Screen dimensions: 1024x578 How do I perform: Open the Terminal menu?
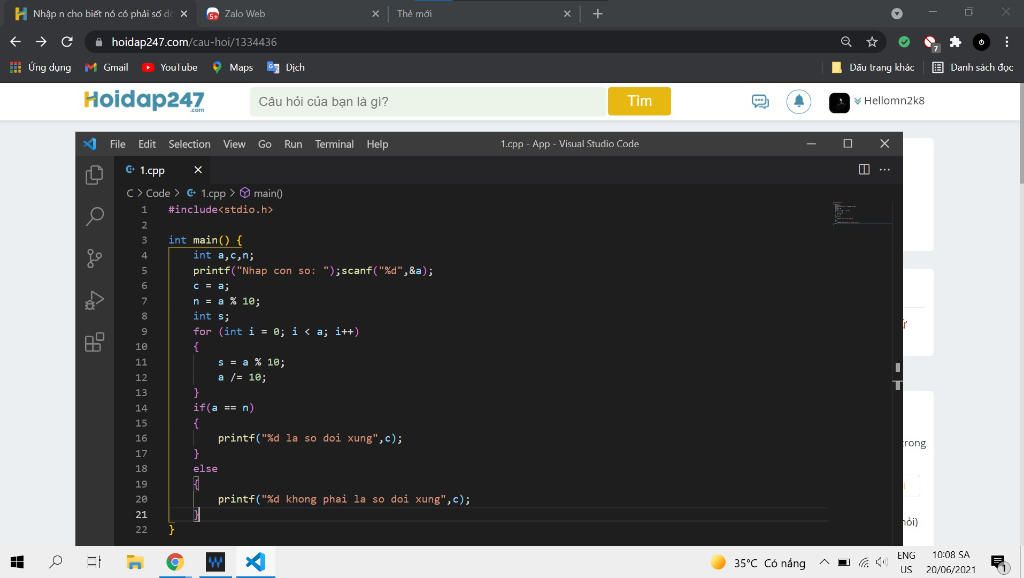click(x=334, y=144)
